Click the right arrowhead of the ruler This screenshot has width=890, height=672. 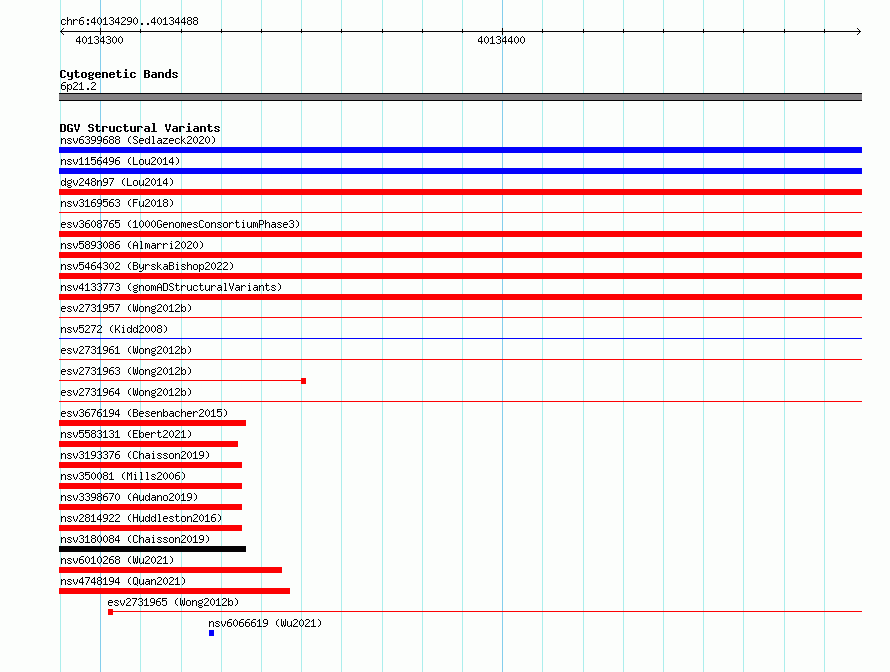click(x=859, y=32)
